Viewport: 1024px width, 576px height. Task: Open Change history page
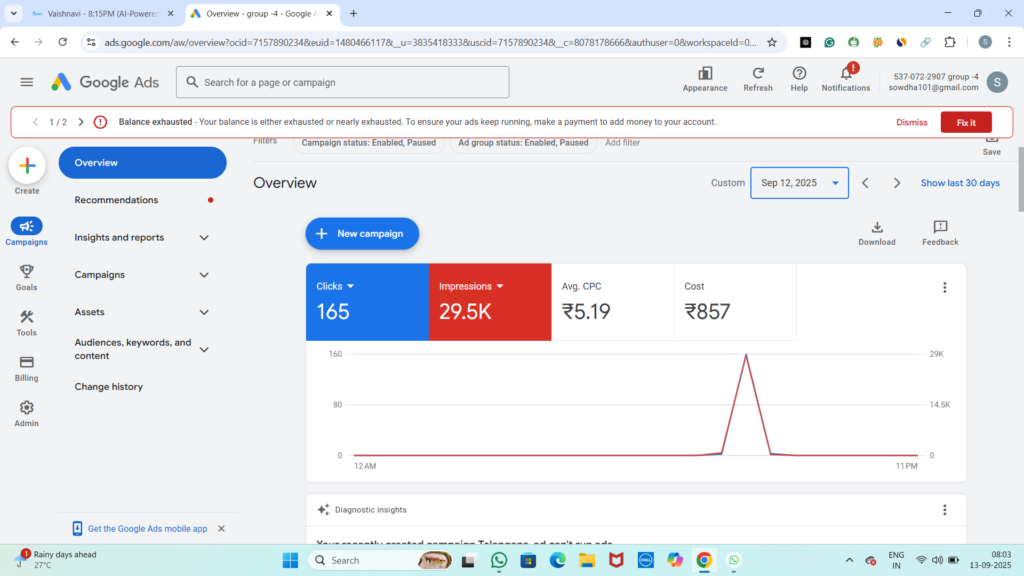point(108,387)
